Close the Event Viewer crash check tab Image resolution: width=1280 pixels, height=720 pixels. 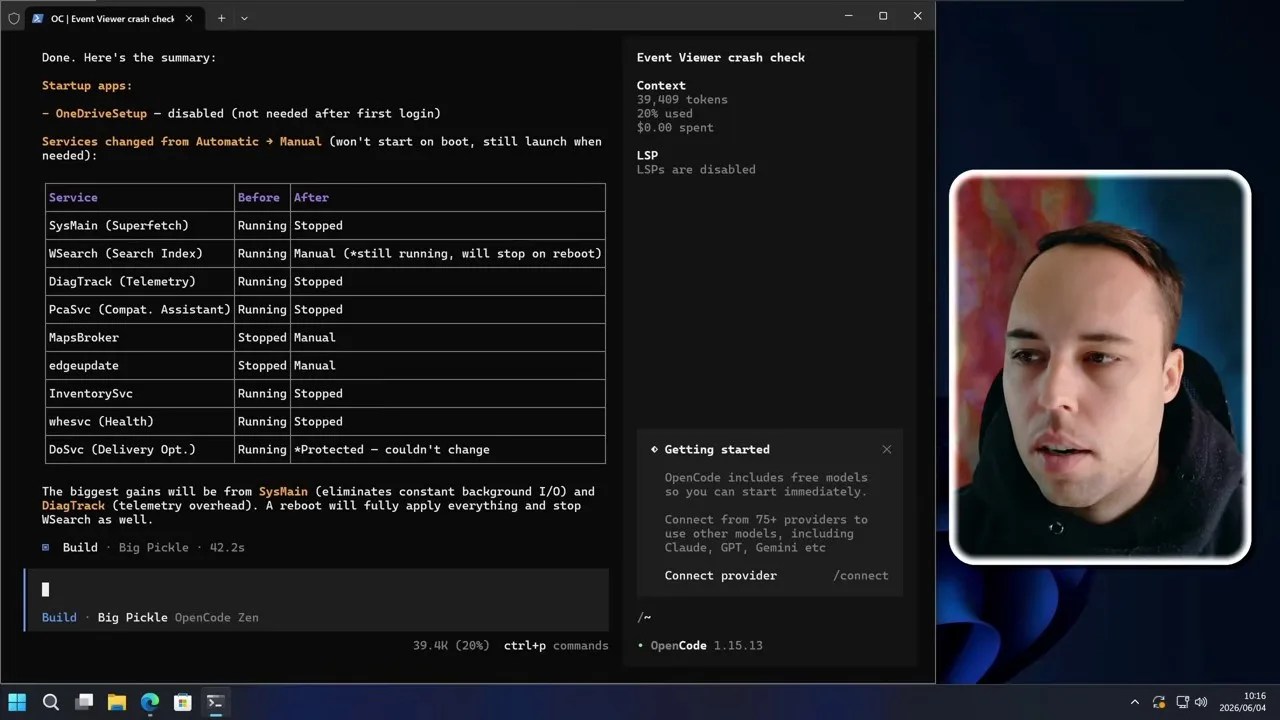pyautogui.click(x=189, y=18)
